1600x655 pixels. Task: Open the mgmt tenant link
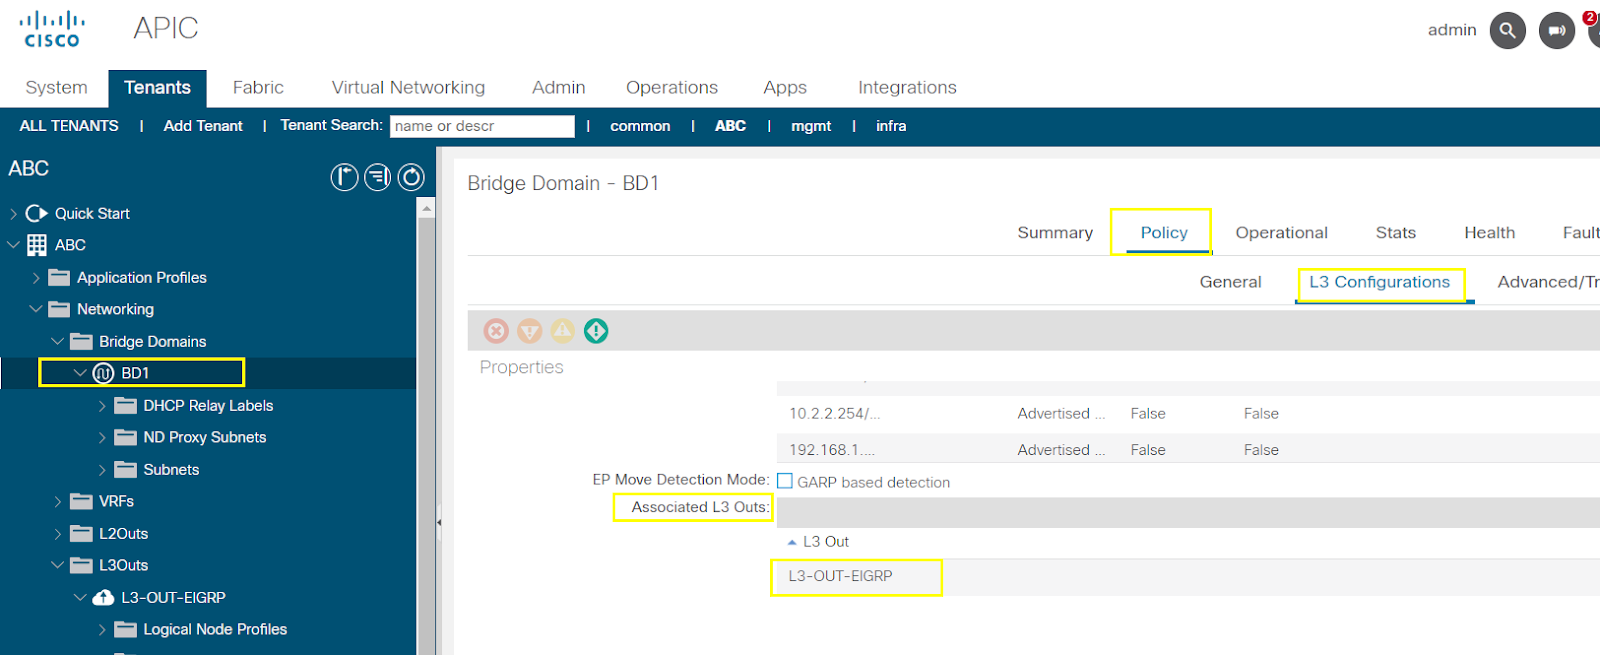tap(811, 126)
